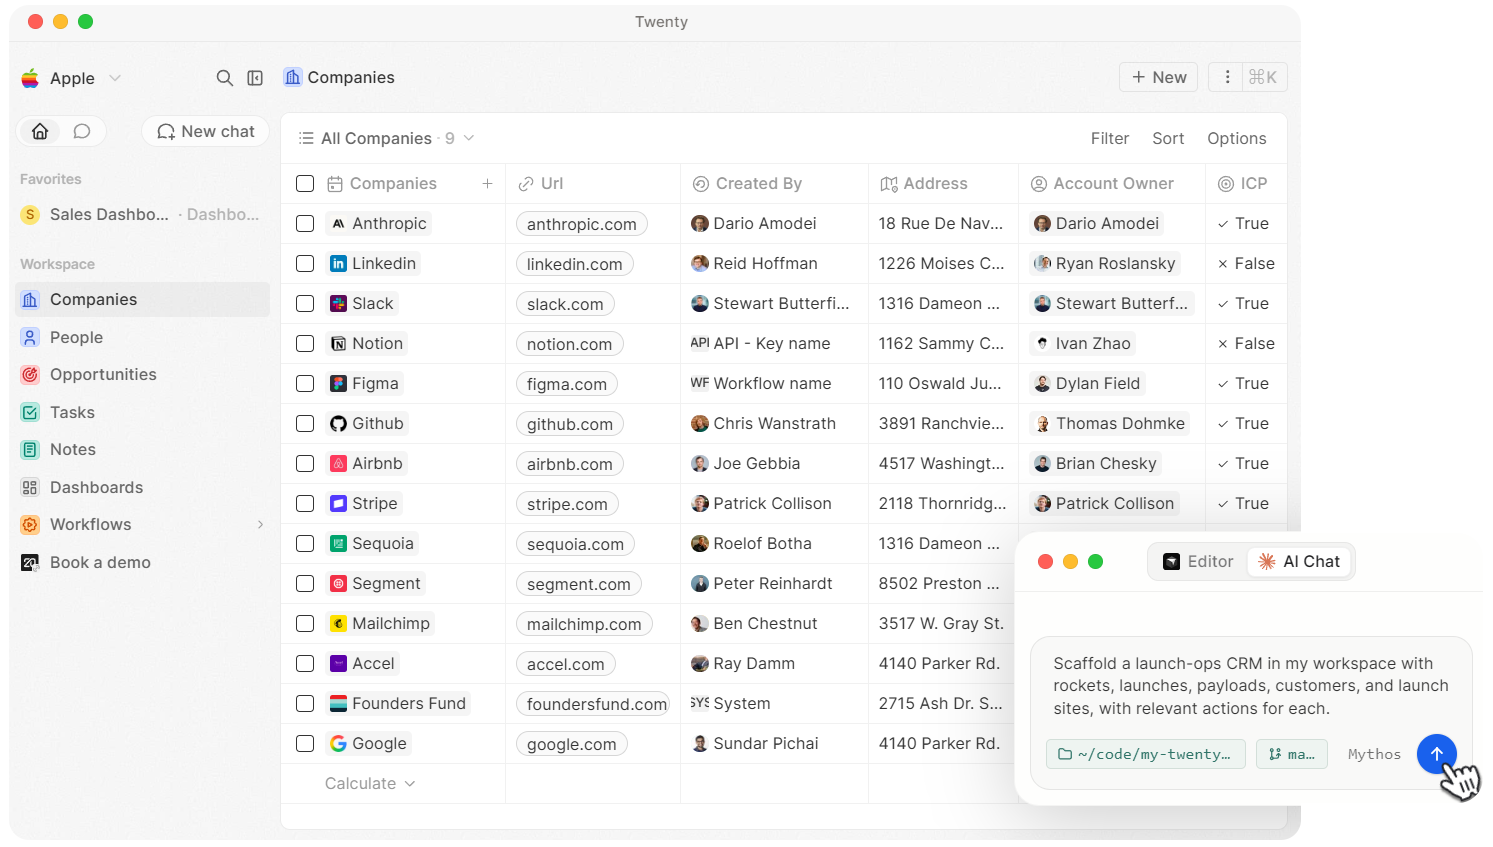Image resolution: width=1493 pixels, height=847 pixels.
Task: Open the Calculate footer dropdown
Action: [x=369, y=784]
